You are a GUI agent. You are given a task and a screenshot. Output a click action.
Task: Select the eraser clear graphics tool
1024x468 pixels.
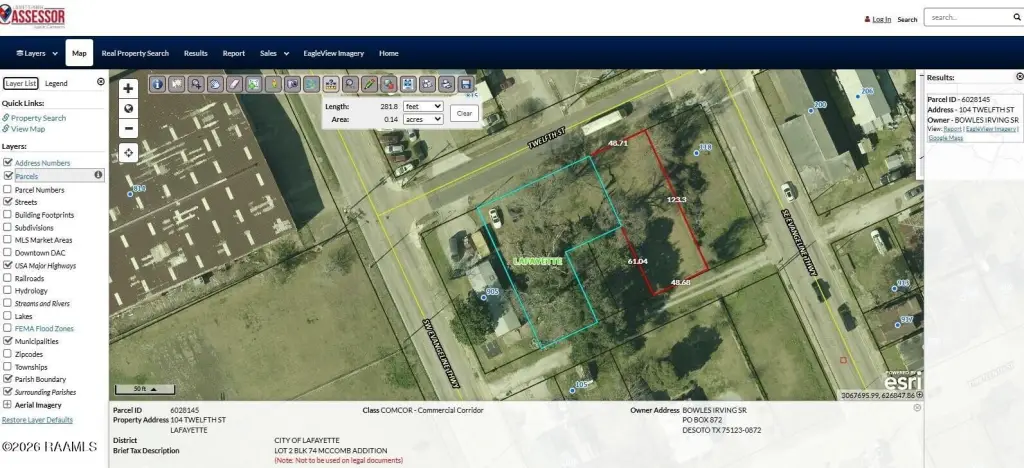click(234, 84)
